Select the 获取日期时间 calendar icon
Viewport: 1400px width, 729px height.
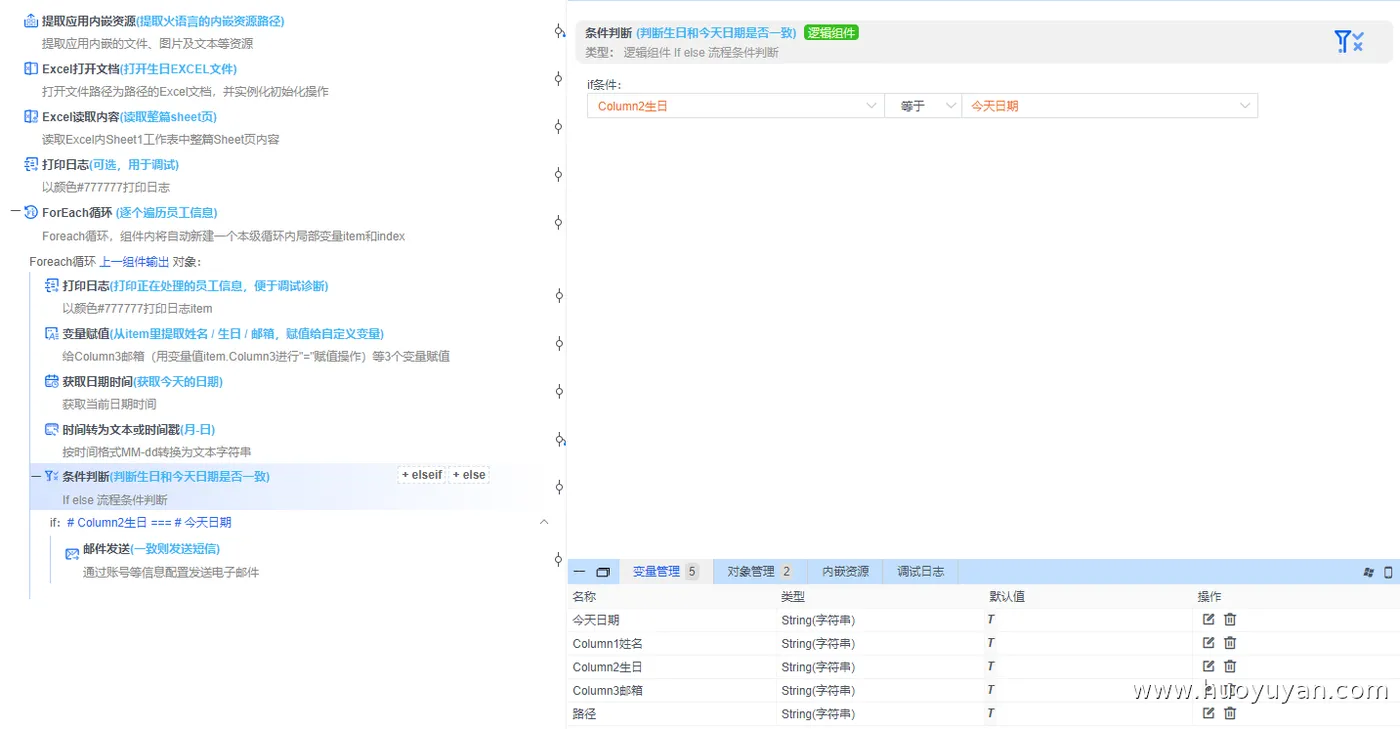click(52, 382)
